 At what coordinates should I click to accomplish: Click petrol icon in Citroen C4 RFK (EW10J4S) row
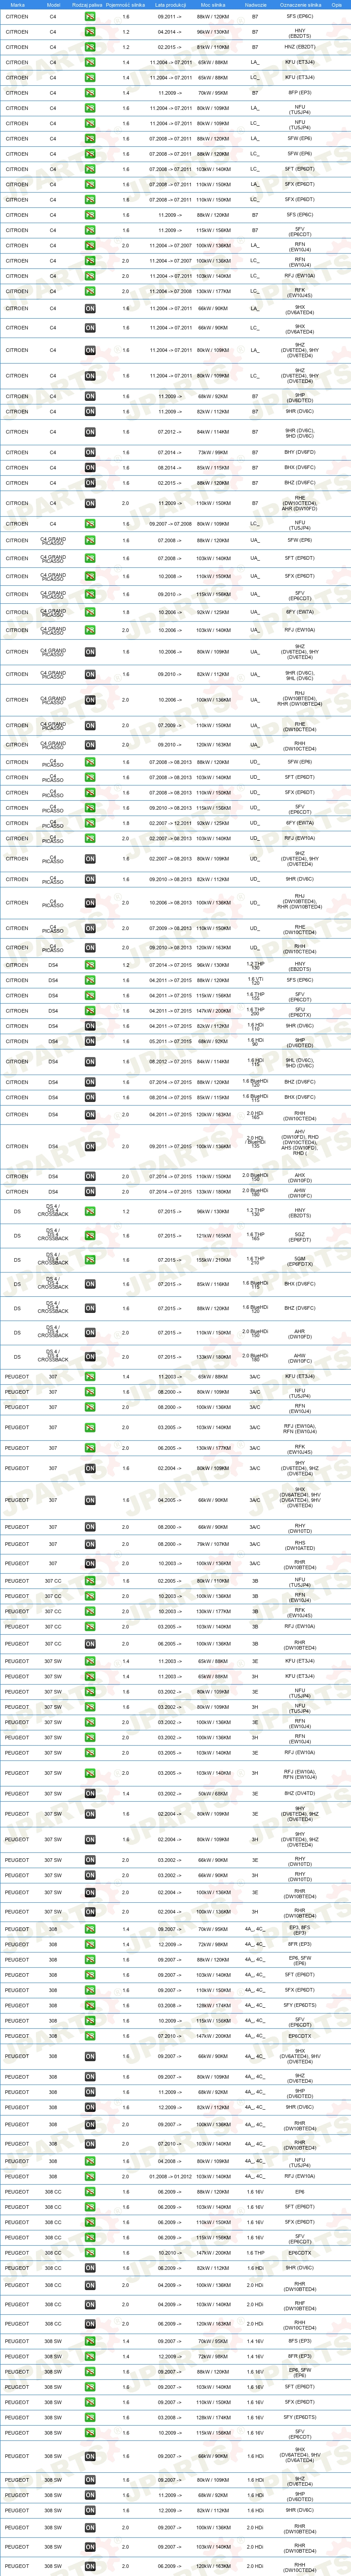90,292
